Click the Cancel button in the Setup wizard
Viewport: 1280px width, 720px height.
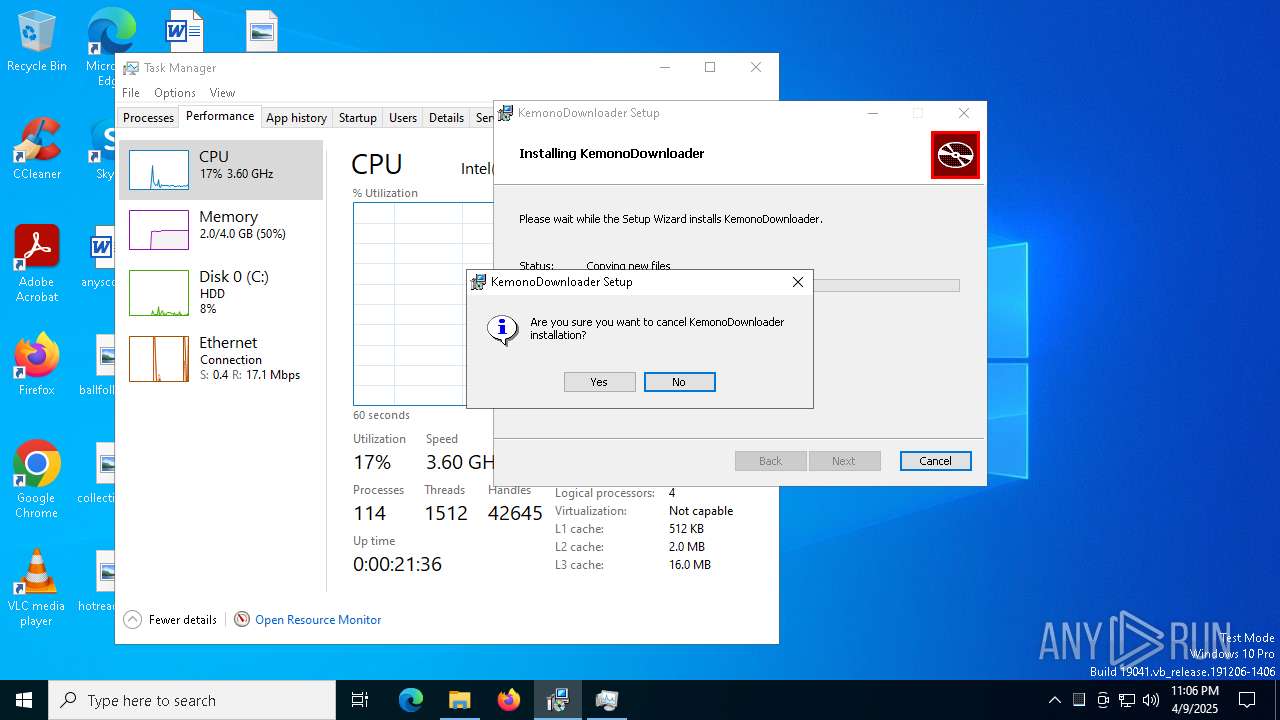pos(935,461)
